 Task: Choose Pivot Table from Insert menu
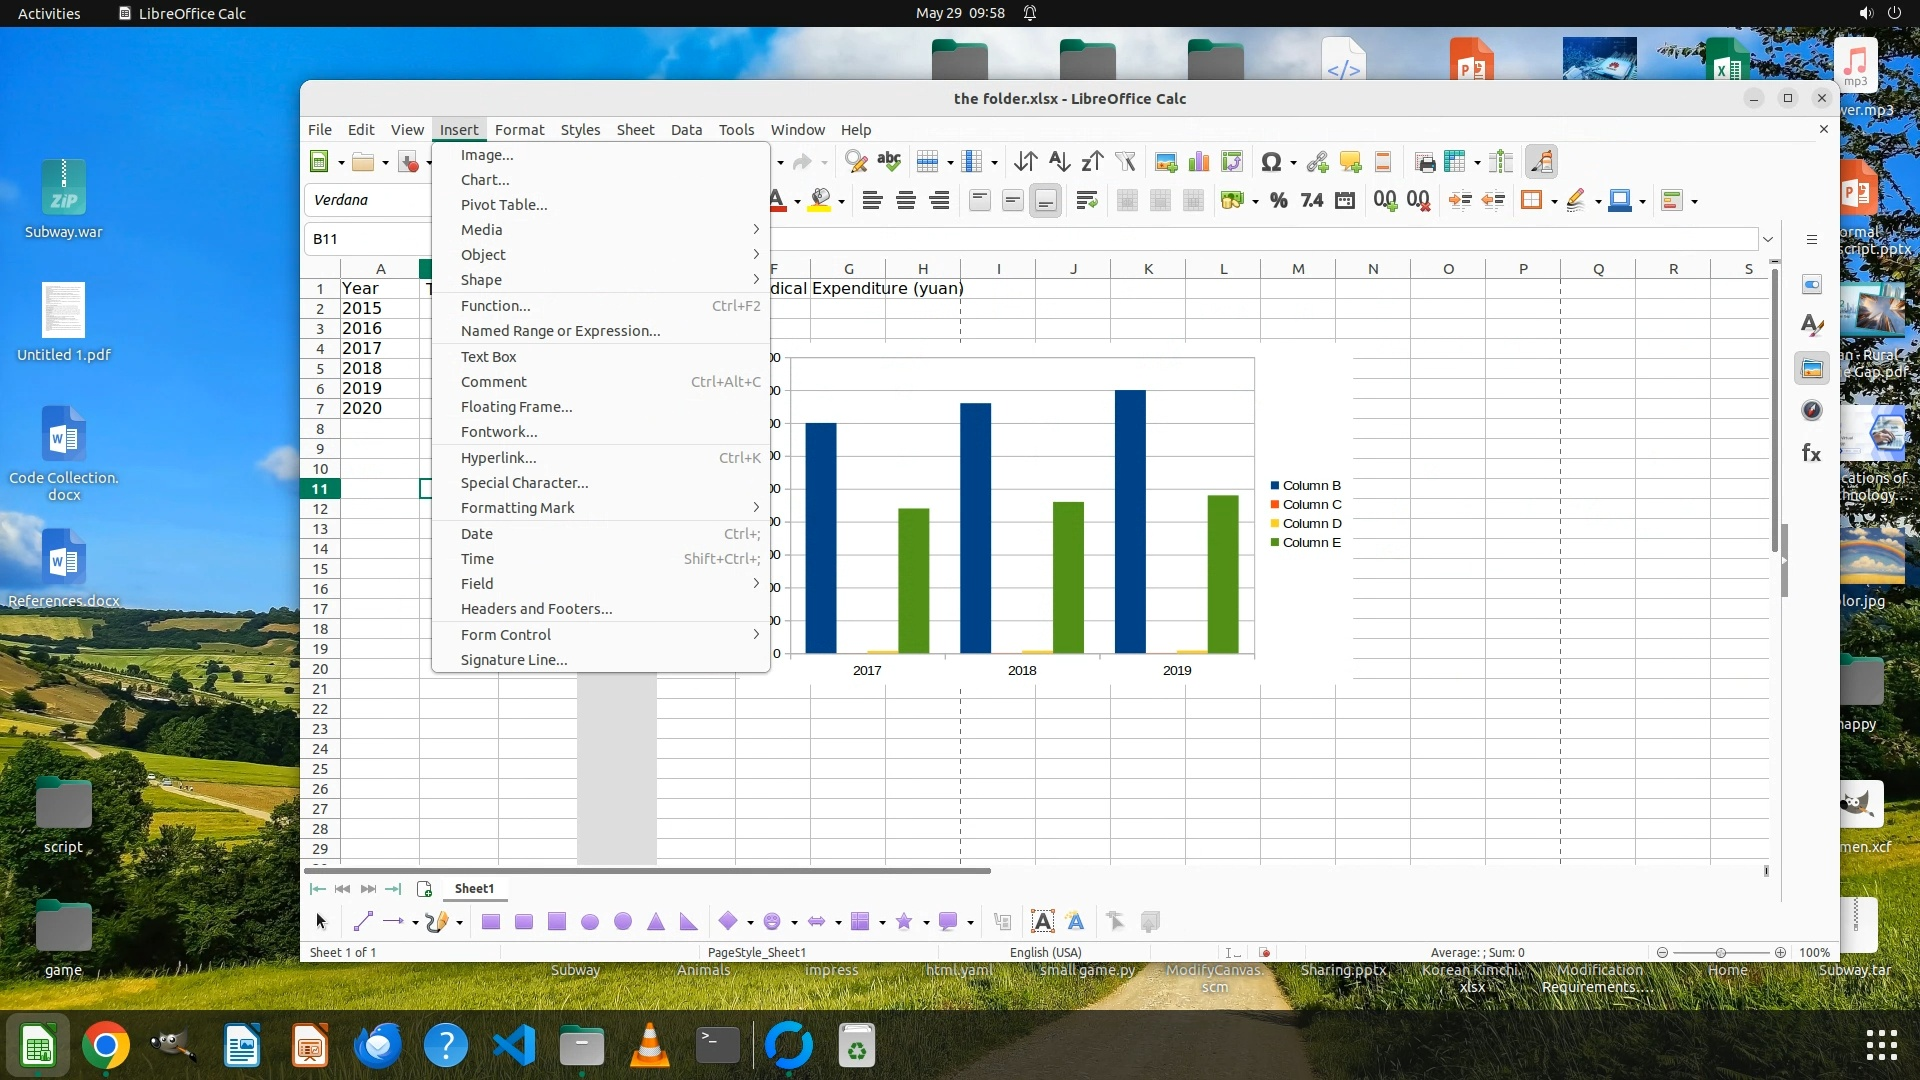click(503, 205)
